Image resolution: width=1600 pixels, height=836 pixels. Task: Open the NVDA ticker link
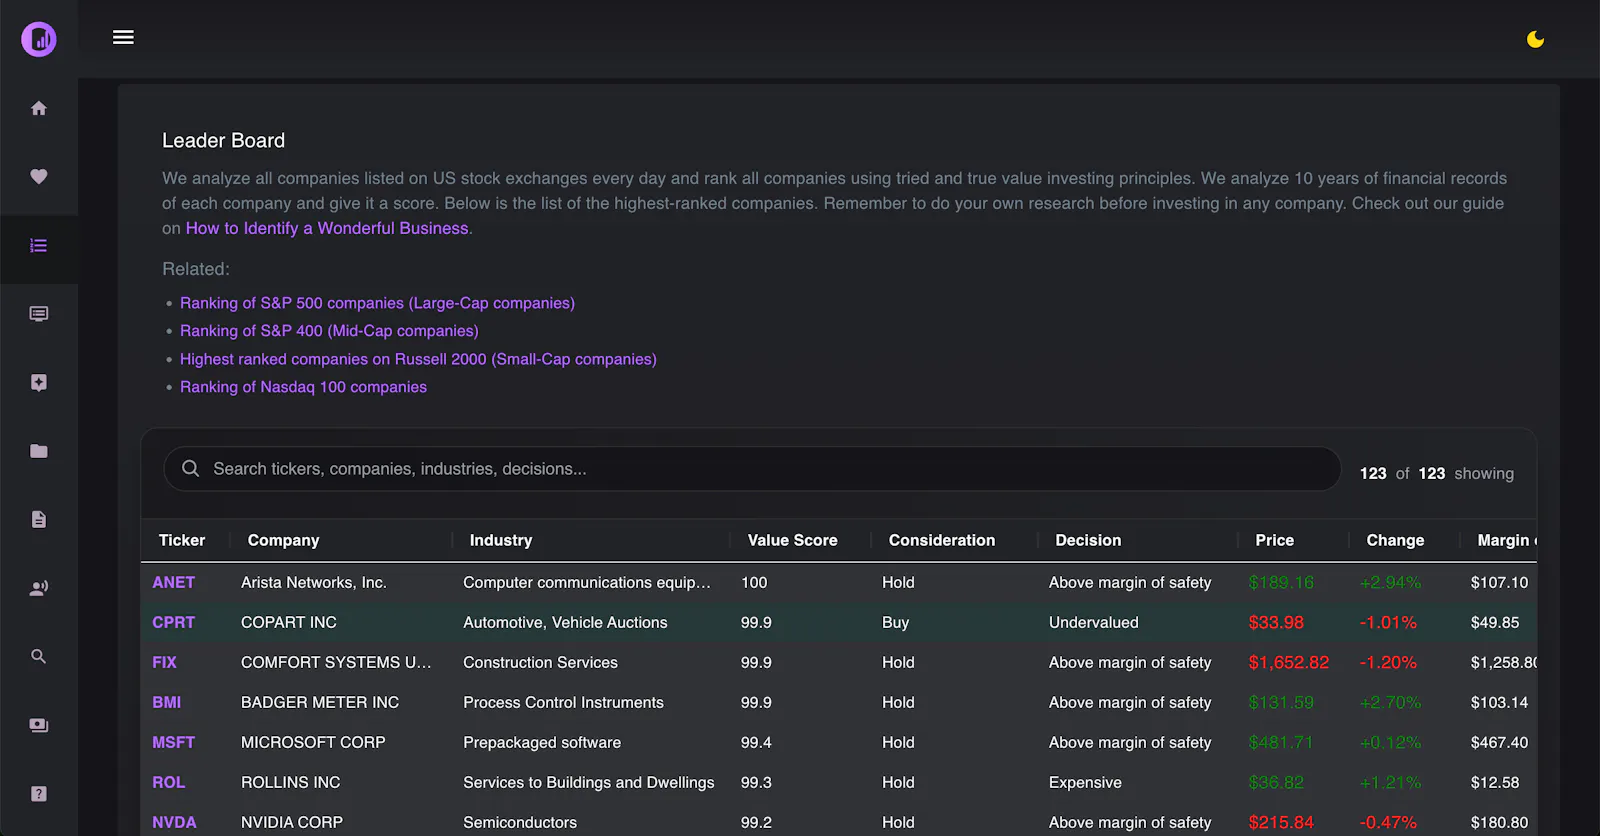(x=174, y=822)
